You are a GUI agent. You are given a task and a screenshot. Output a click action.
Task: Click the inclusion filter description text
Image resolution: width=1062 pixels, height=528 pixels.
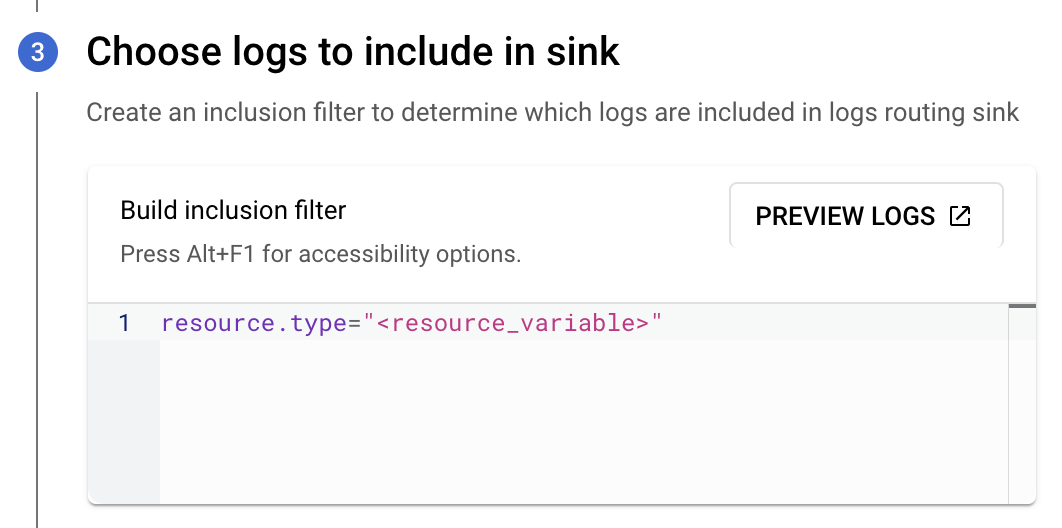[552, 112]
